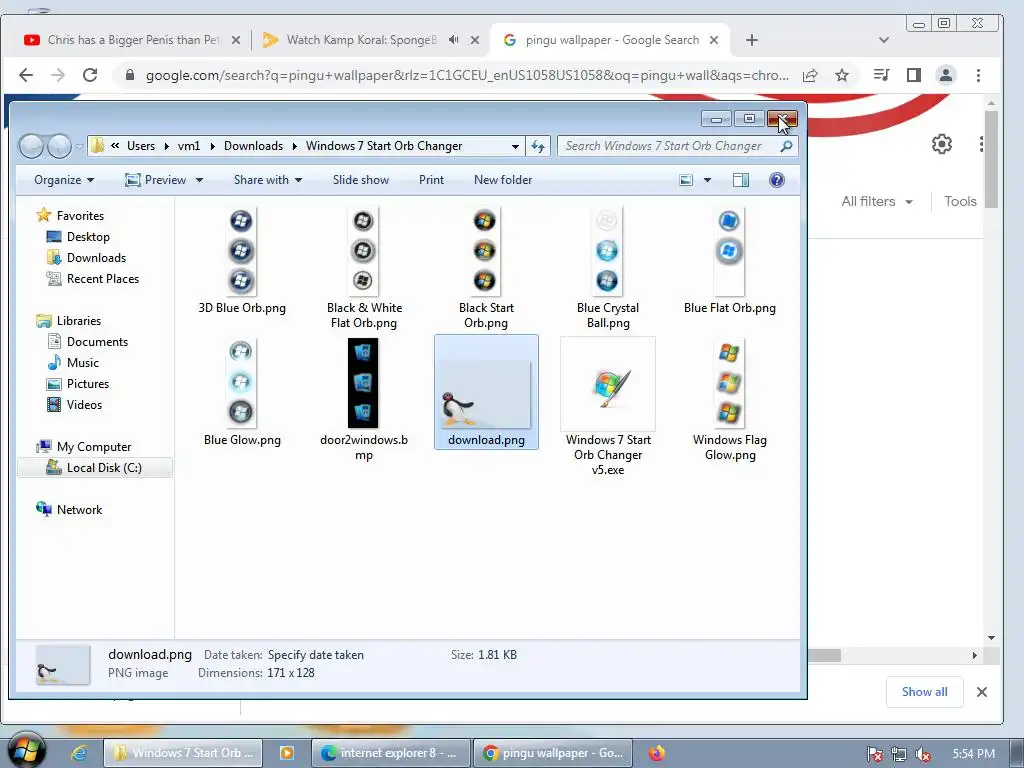The height and width of the screenshot is (768, 1024).
Task: Open Chrome media controls
Action: [882, 75]
